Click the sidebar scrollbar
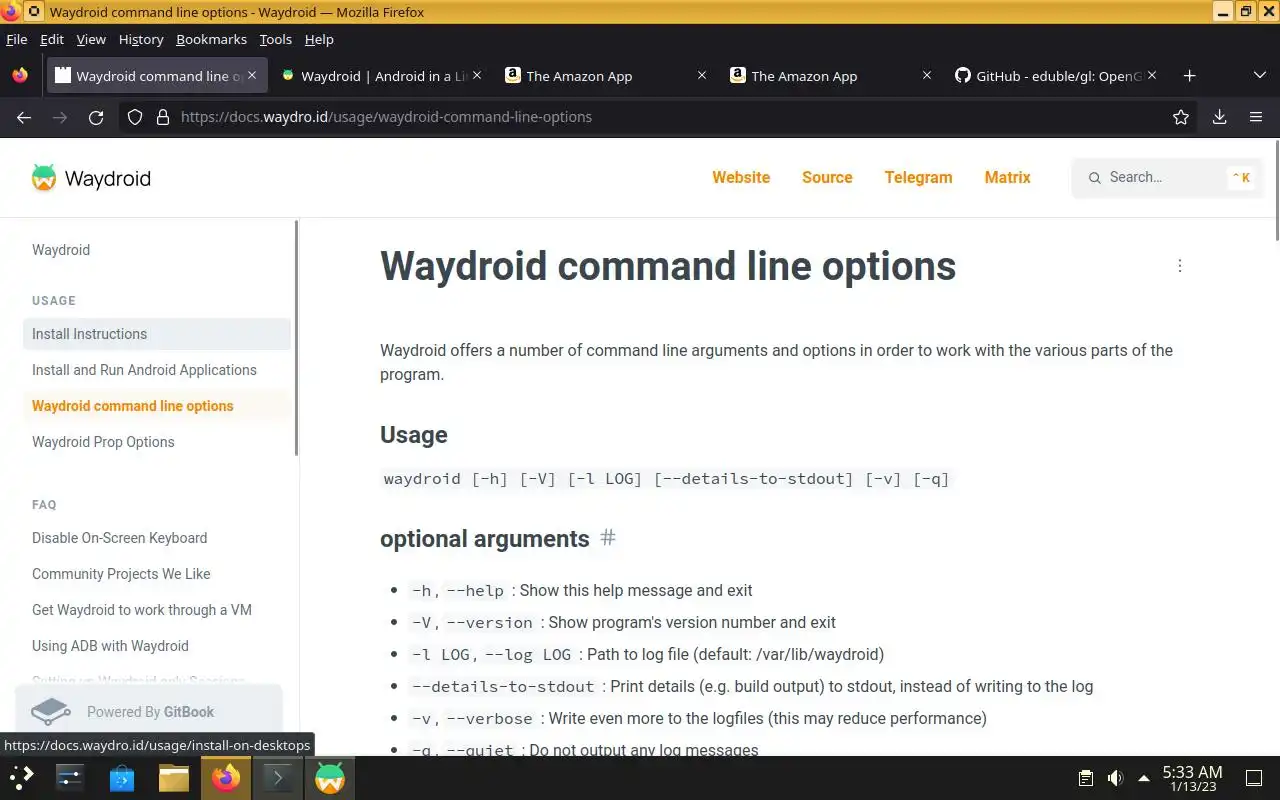This screenshot has width=1280, height=800. point(296,338)
